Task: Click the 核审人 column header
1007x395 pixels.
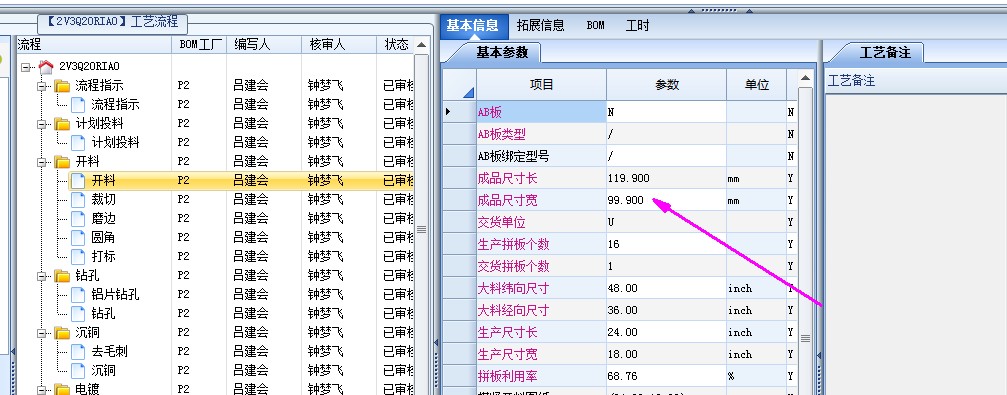Action: click(338, 44)
